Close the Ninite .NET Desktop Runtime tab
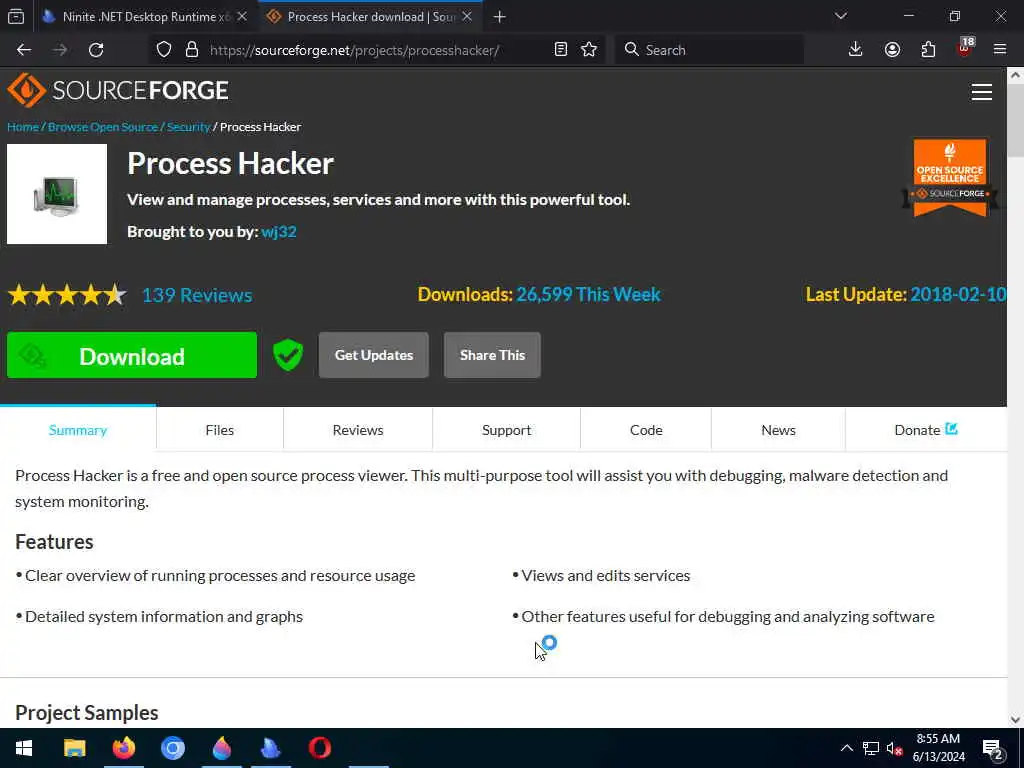This screenshot has width=1024, height=768. click(242, 17)
